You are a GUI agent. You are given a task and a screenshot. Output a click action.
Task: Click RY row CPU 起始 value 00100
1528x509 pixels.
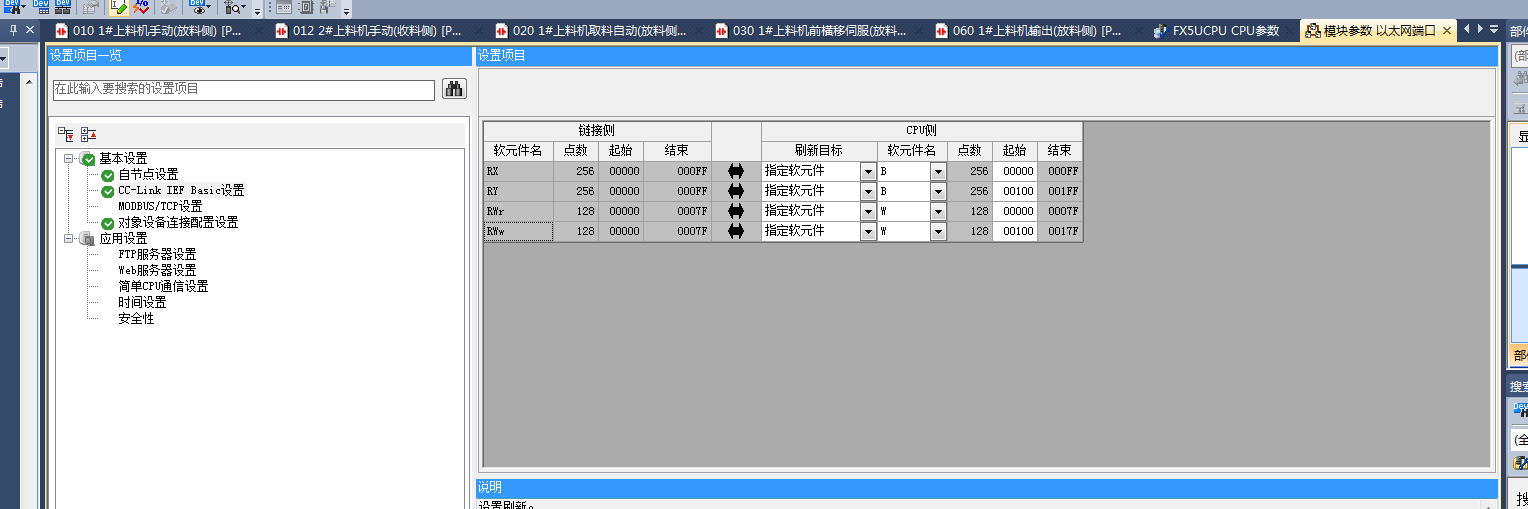pos(1014,191)
